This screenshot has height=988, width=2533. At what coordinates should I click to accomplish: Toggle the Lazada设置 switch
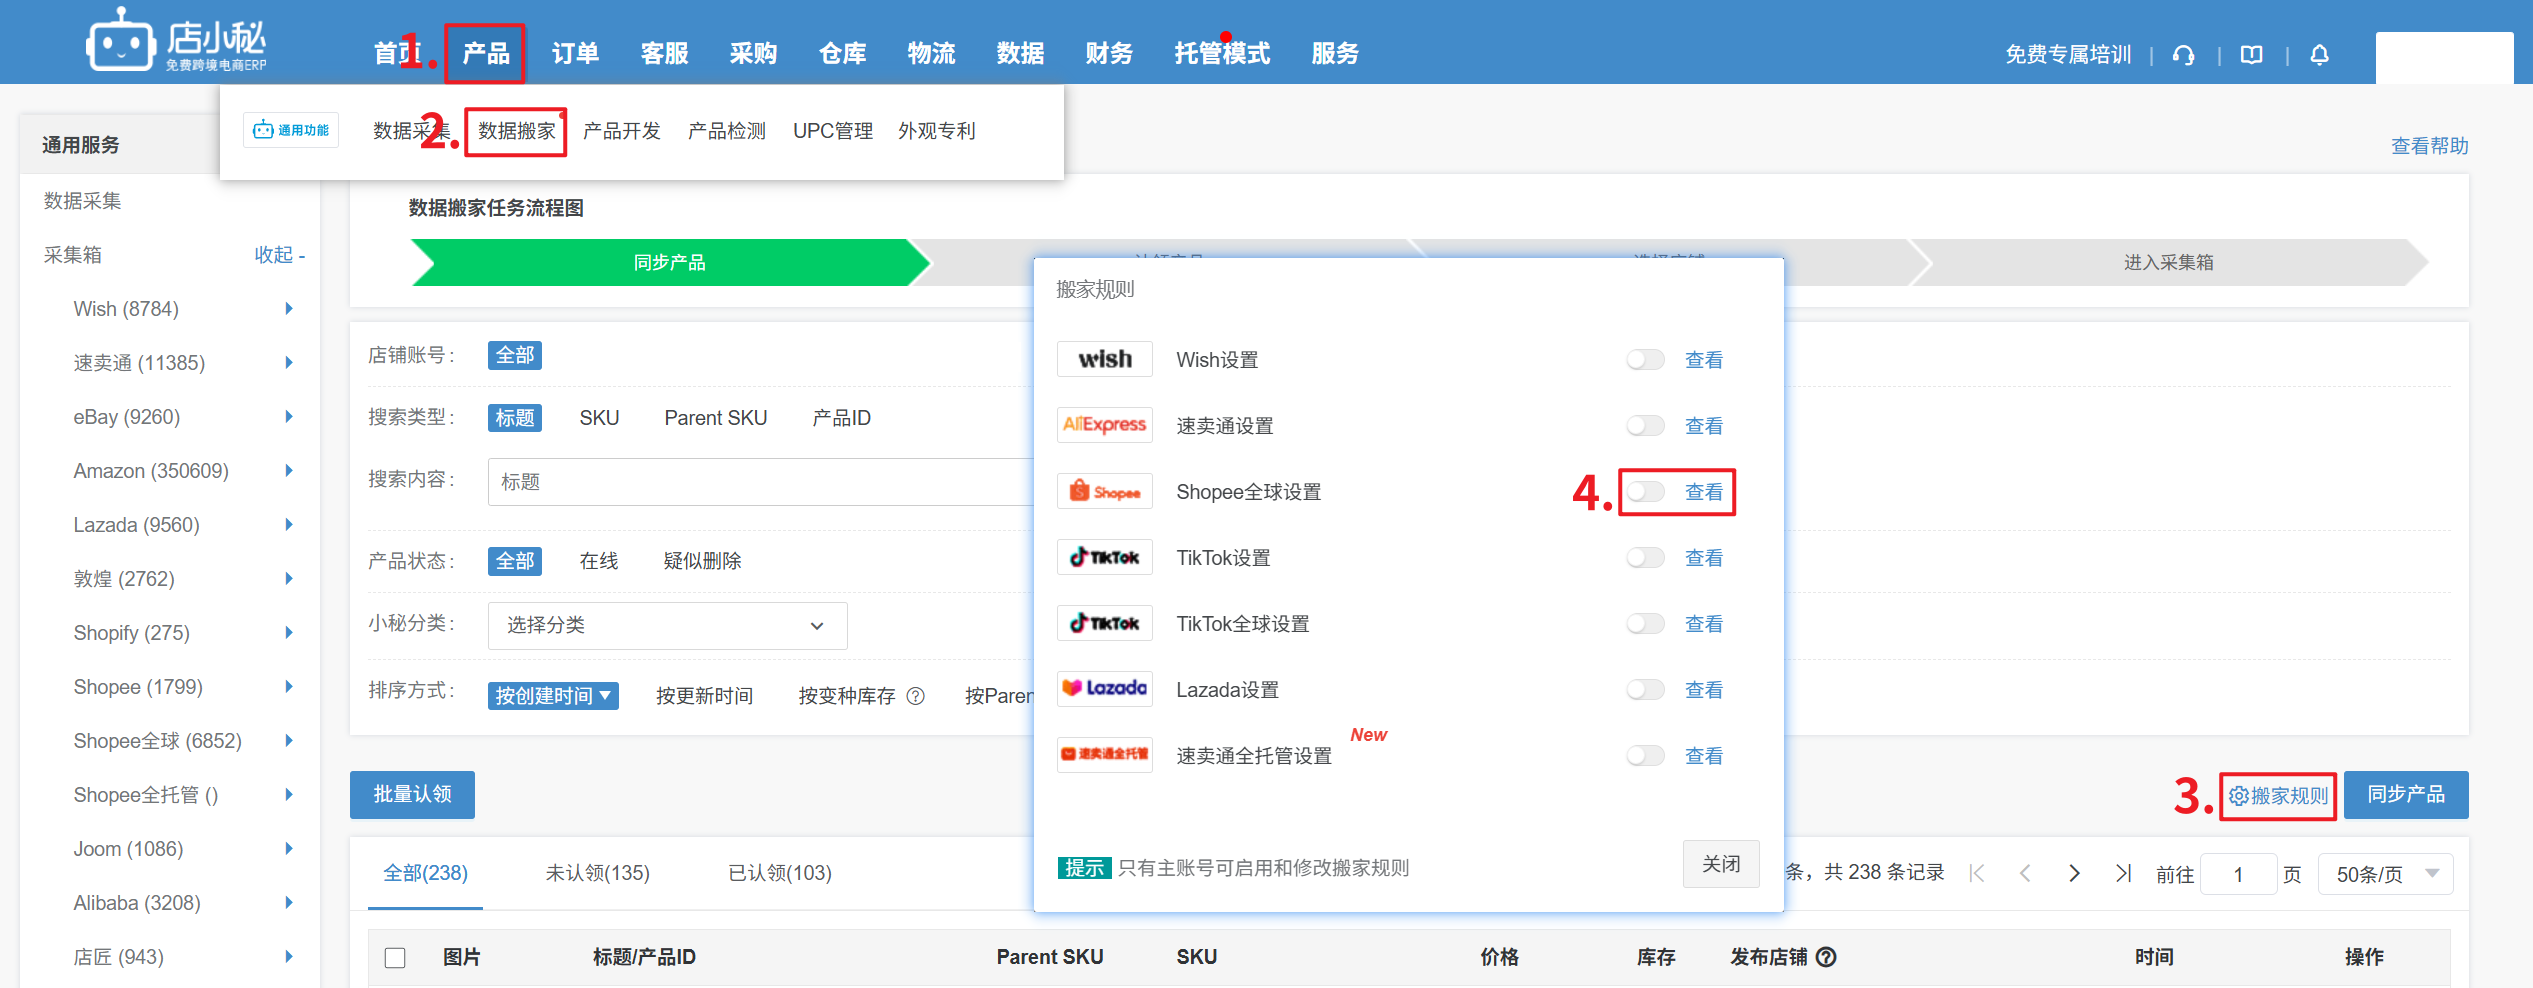1644,690
